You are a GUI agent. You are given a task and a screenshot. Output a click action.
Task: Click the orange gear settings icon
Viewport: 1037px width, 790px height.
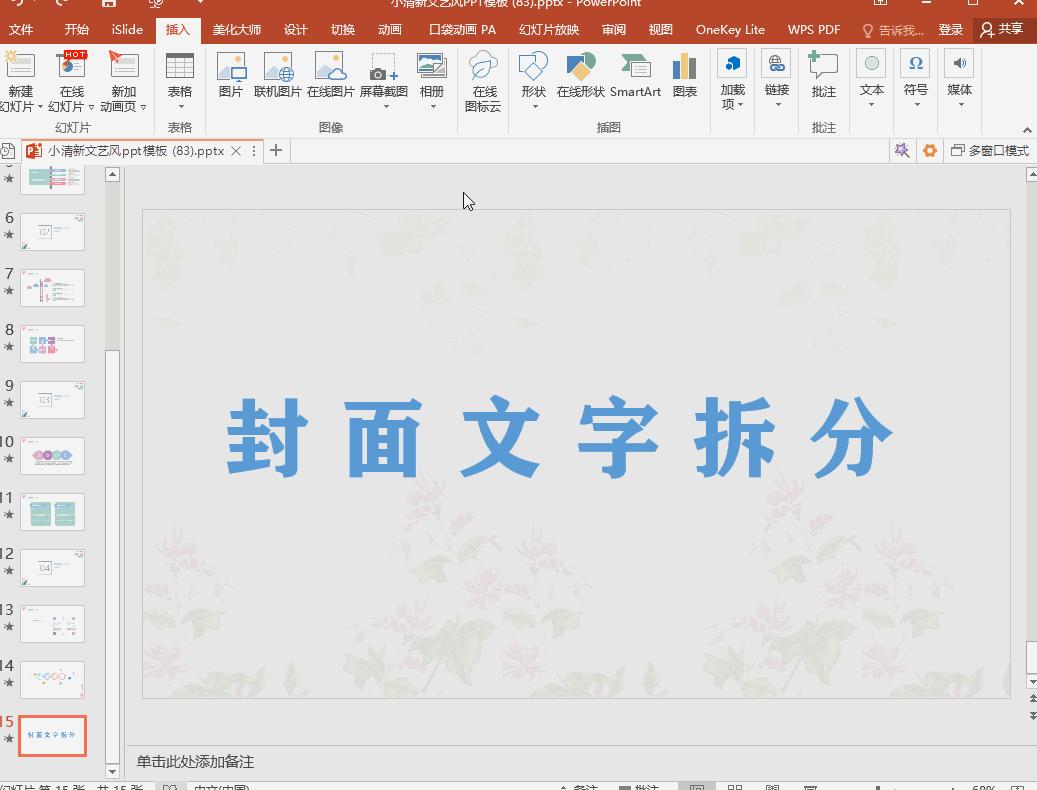click(x=929, y=149)
